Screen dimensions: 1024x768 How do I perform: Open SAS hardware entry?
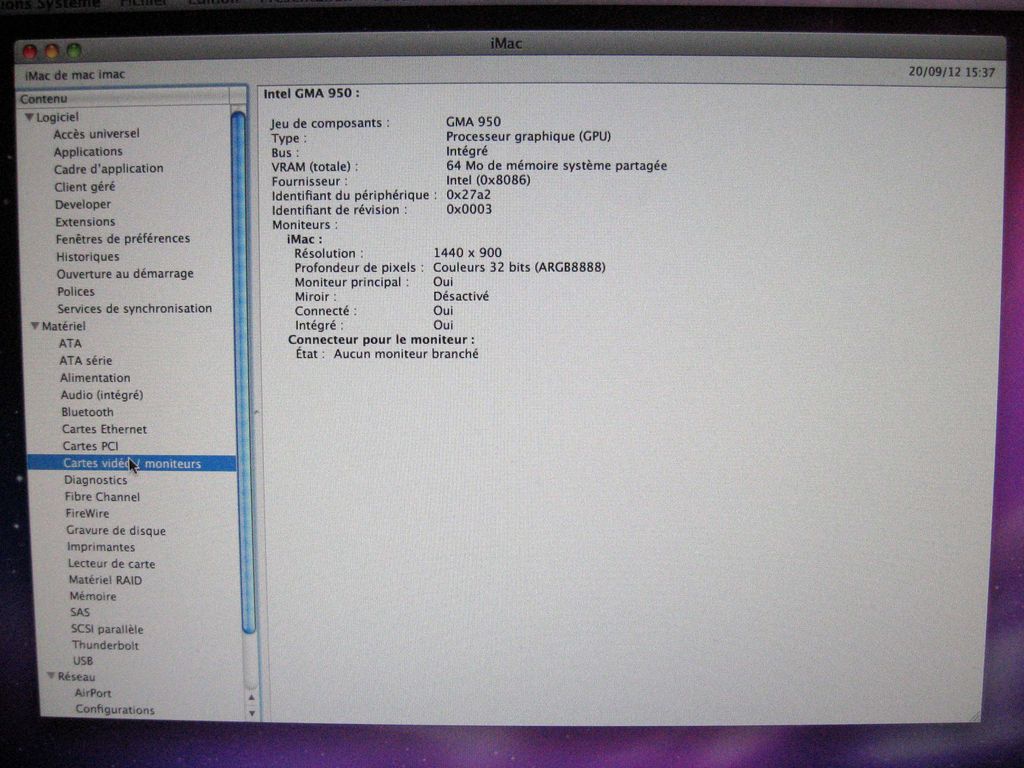(x=80, y=613)
